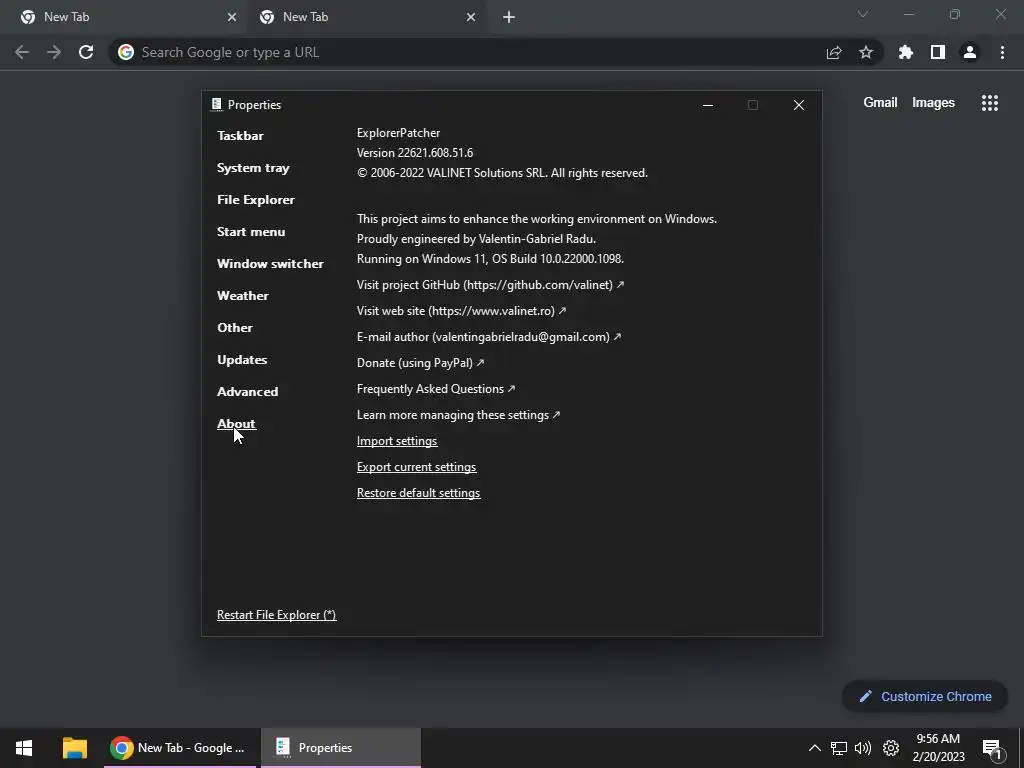Click Export current settings

point(416,468)
